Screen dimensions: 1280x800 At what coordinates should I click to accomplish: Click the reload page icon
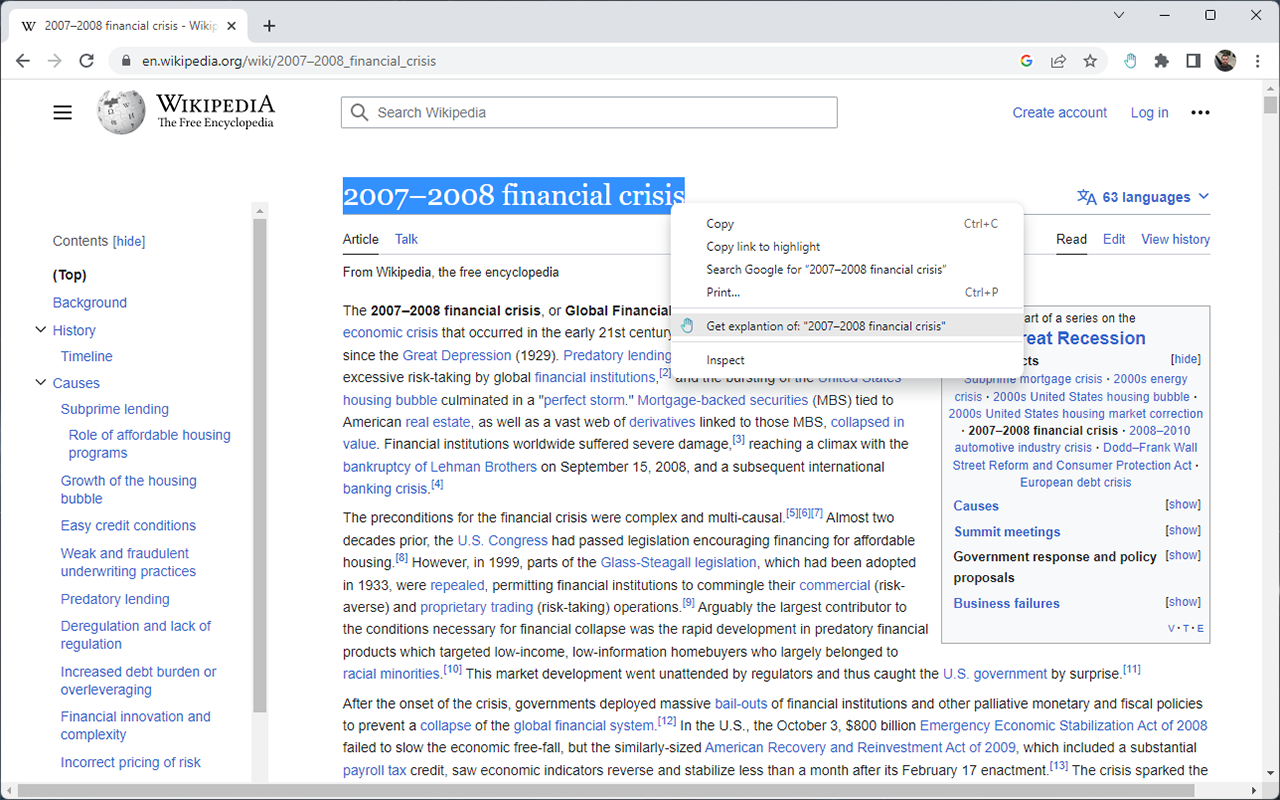tap(86, 60)
